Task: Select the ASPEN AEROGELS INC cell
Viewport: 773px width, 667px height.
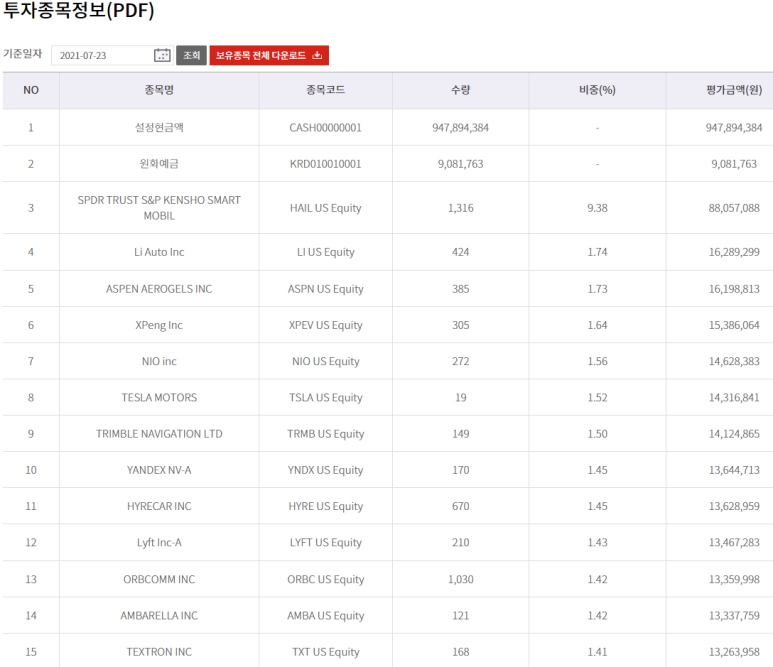Action: pos(159,289)
